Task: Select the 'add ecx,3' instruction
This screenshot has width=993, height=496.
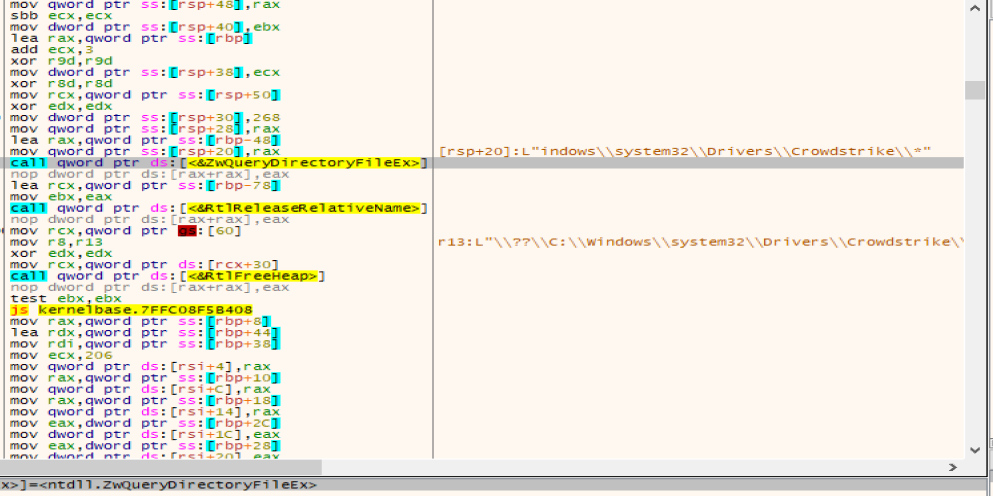Action: (x=54, y=49)
